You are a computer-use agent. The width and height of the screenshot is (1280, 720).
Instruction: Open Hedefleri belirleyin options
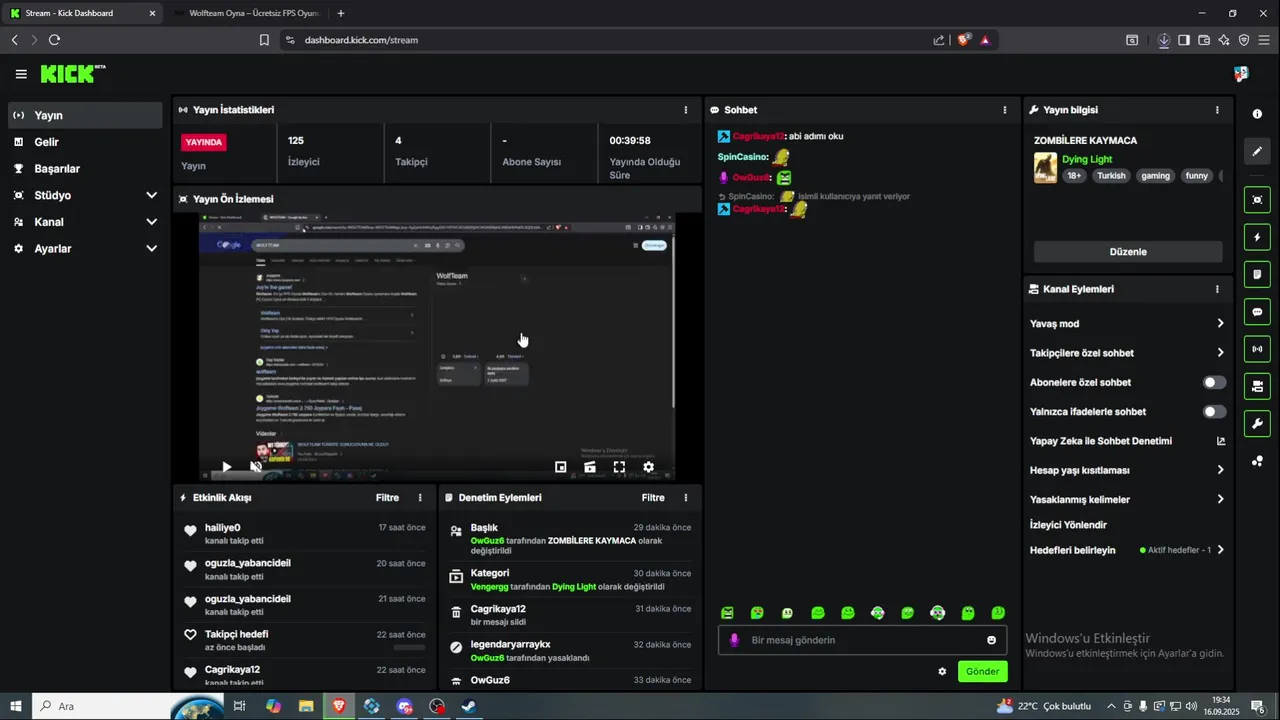click(x=1127, y=550)
